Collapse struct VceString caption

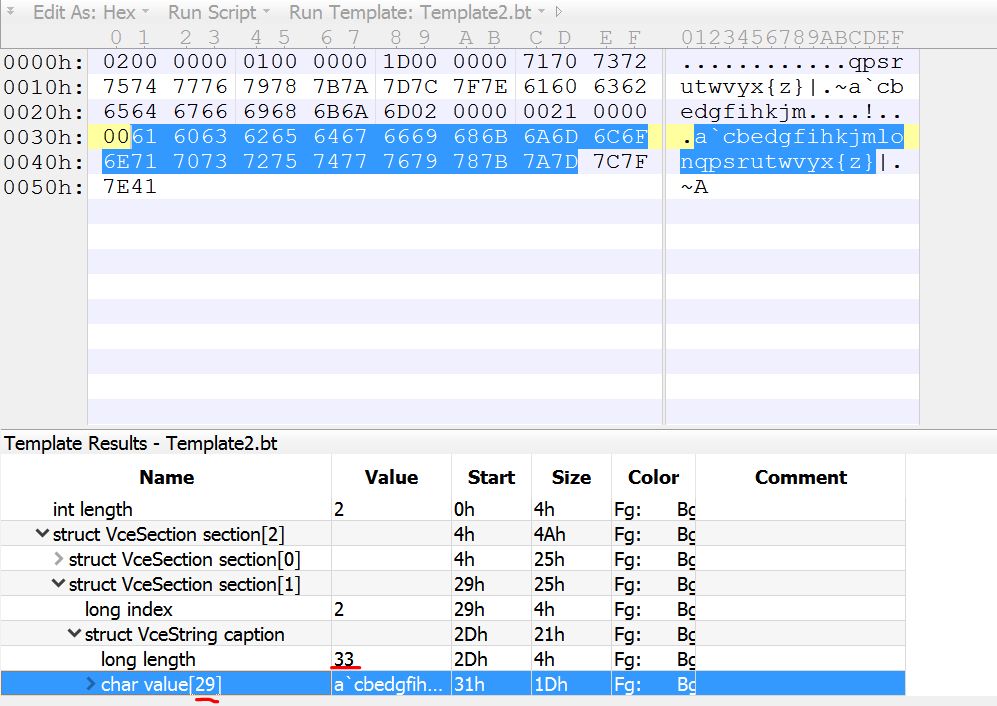click(74, 633)
